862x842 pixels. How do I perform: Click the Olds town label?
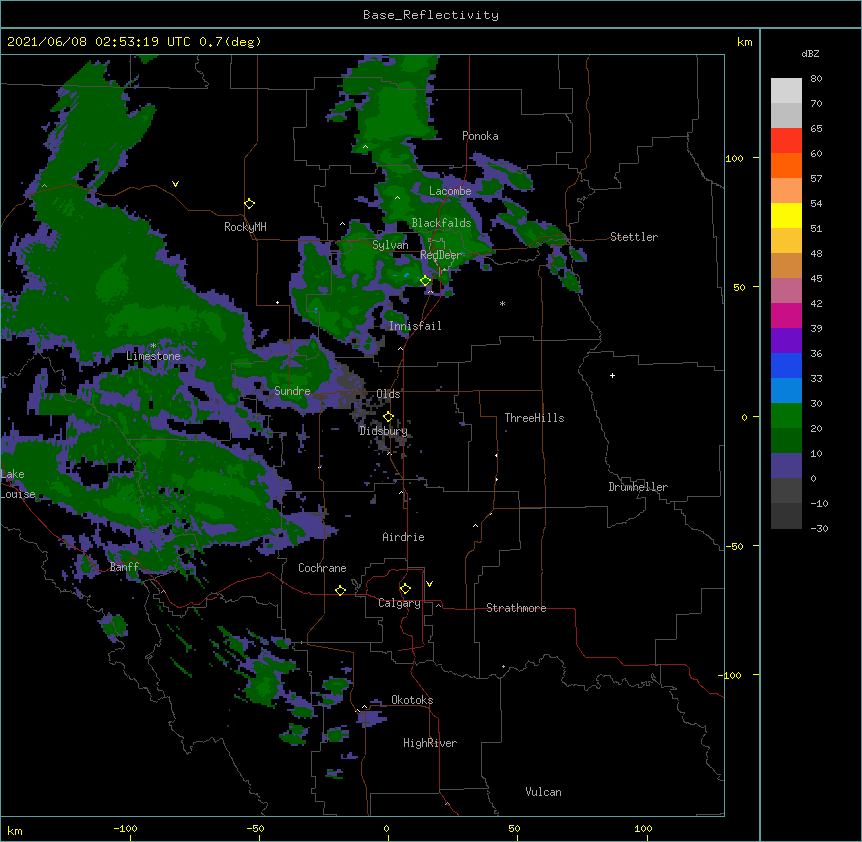click(388, 394)
